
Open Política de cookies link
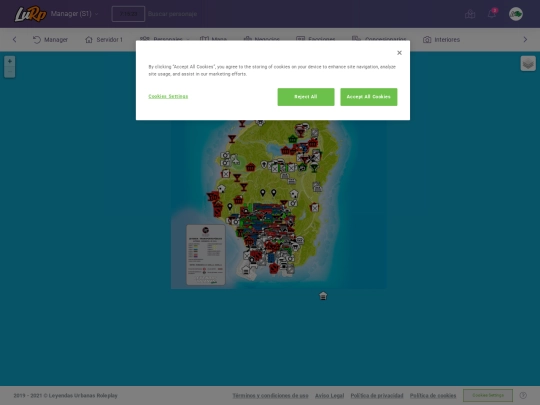point(433,395)
